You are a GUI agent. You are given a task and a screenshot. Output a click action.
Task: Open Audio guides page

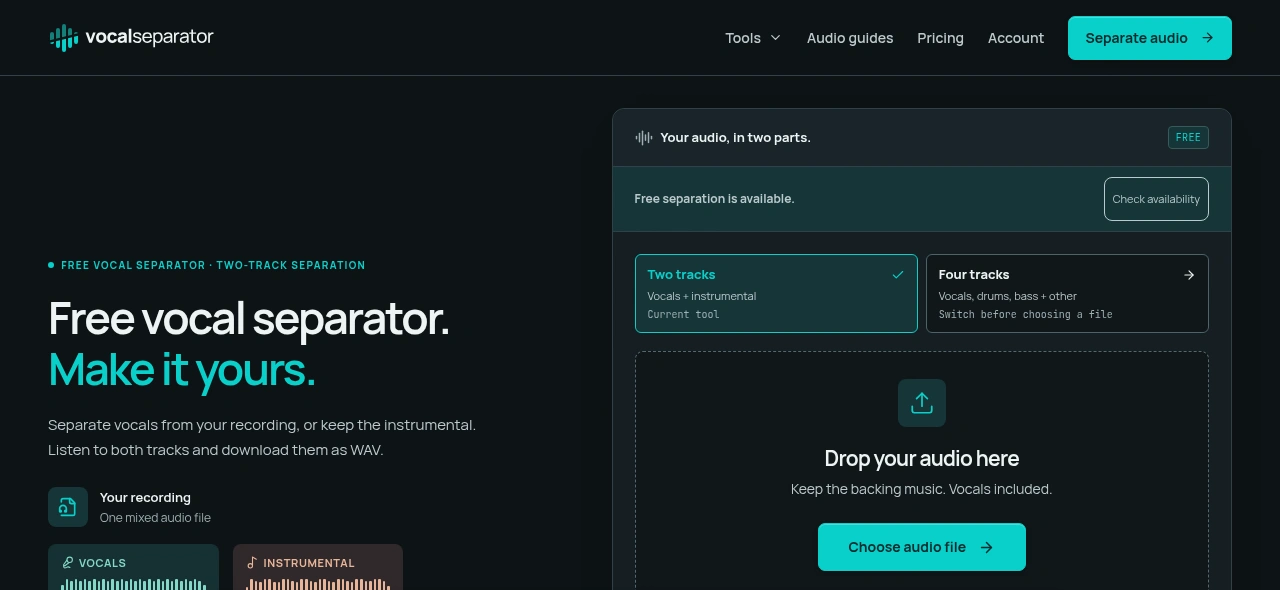(850, 38)
